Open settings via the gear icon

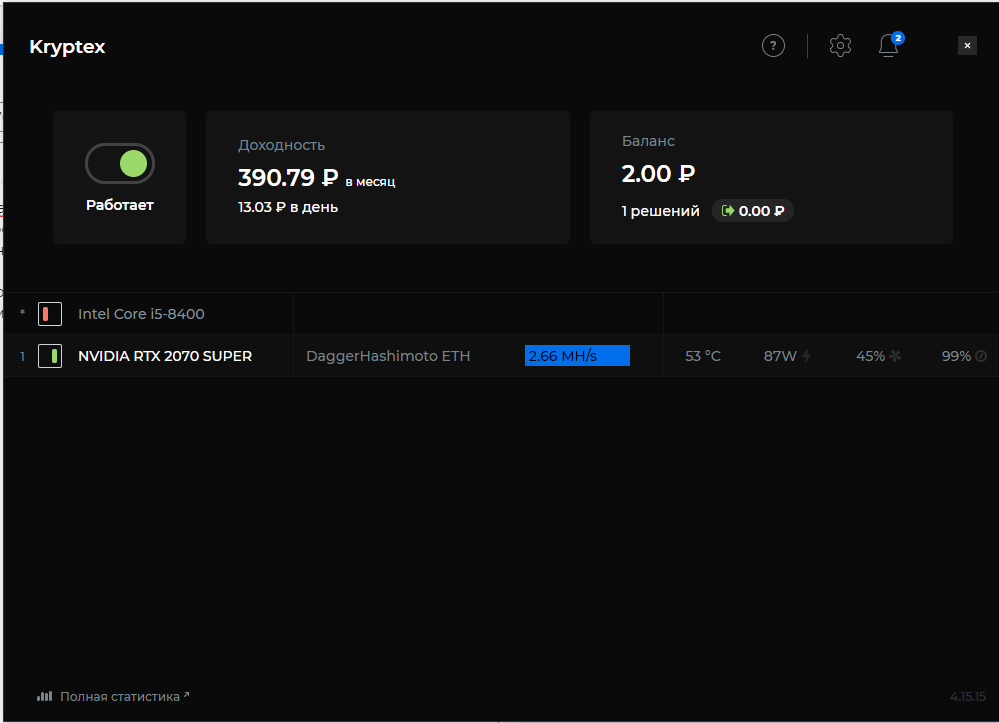pos(840,46)
